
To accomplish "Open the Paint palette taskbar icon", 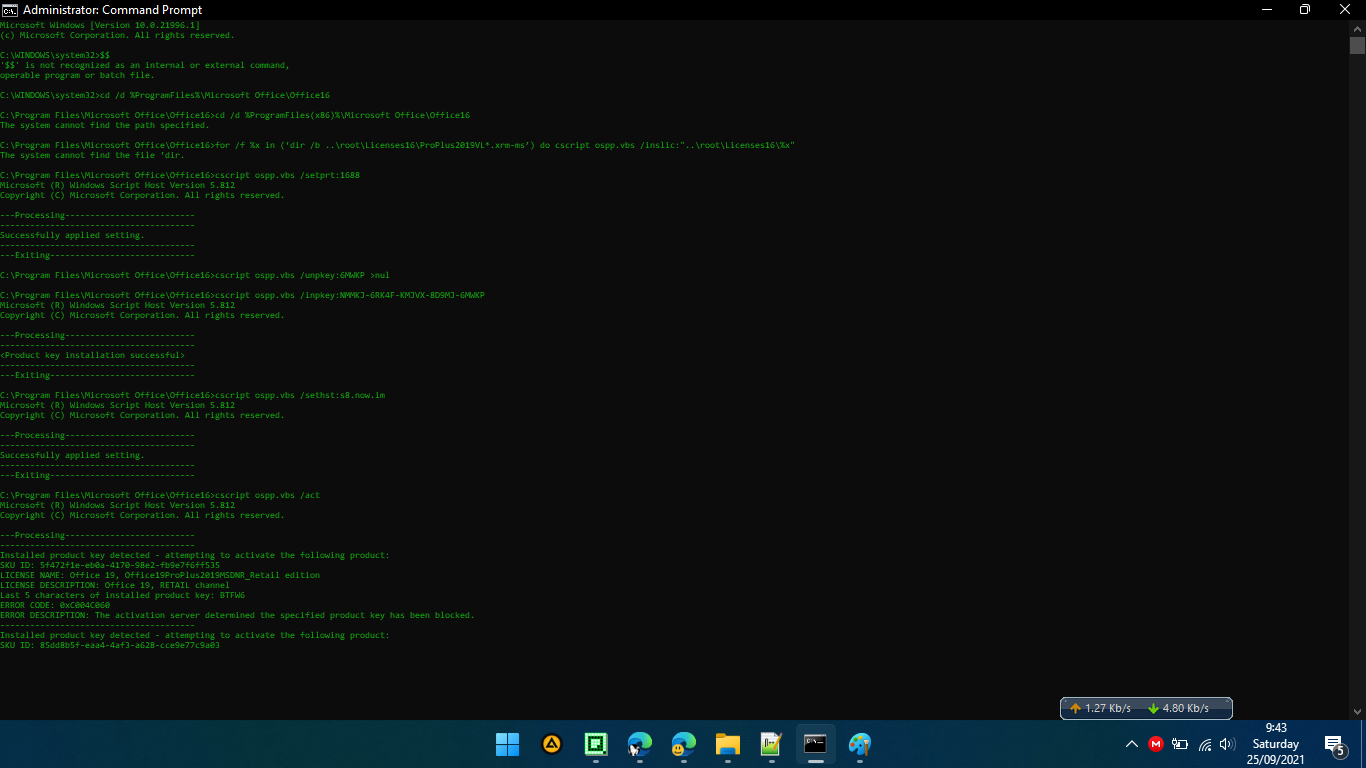I will 859,744.
